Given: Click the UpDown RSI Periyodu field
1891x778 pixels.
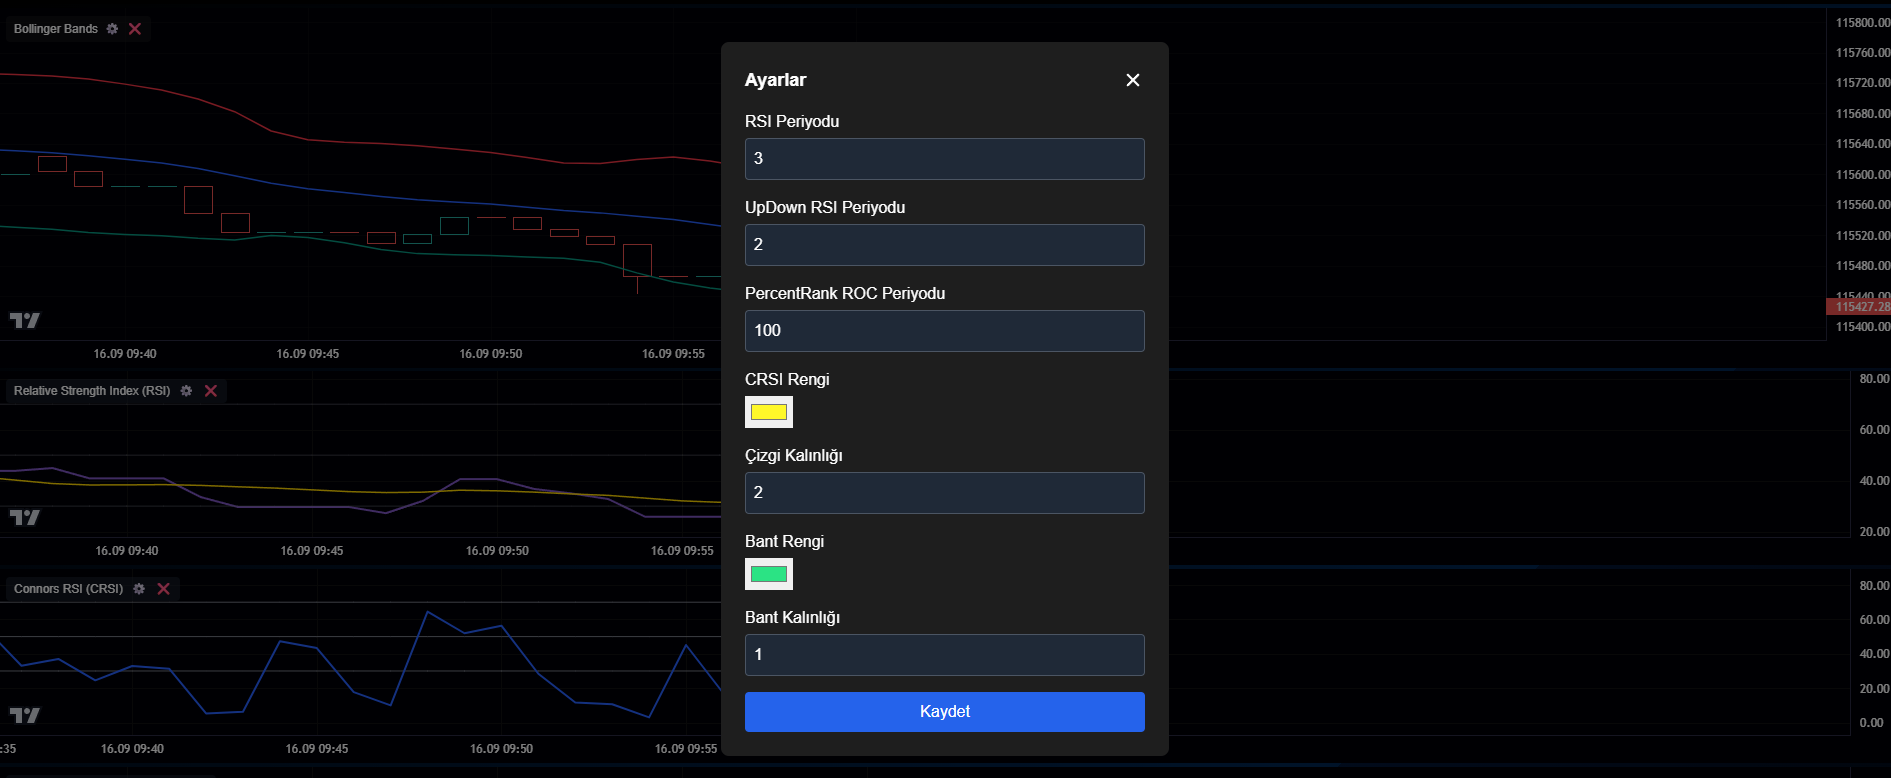Looking at the screenshot, I should coord(945,245).
